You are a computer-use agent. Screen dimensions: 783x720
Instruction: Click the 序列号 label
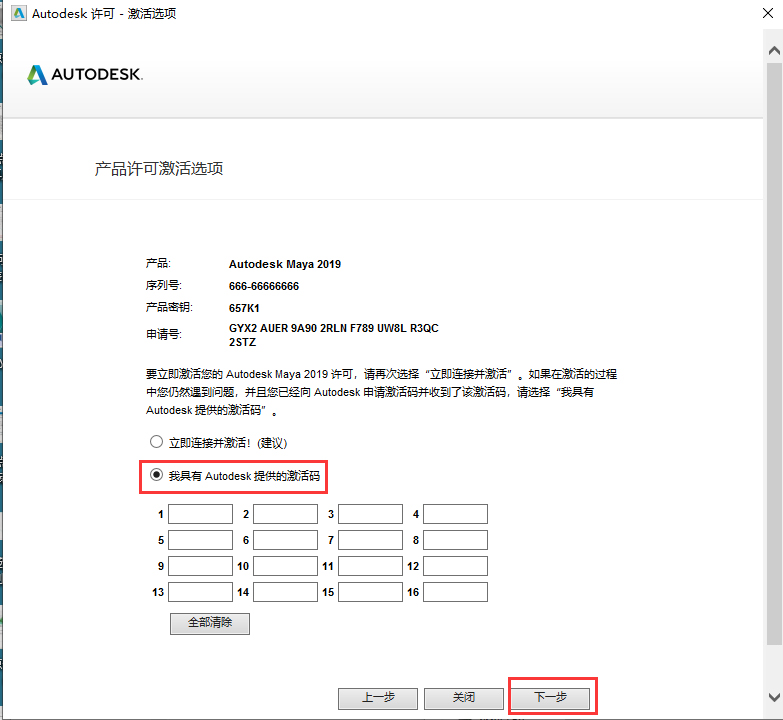coord(163,285)
